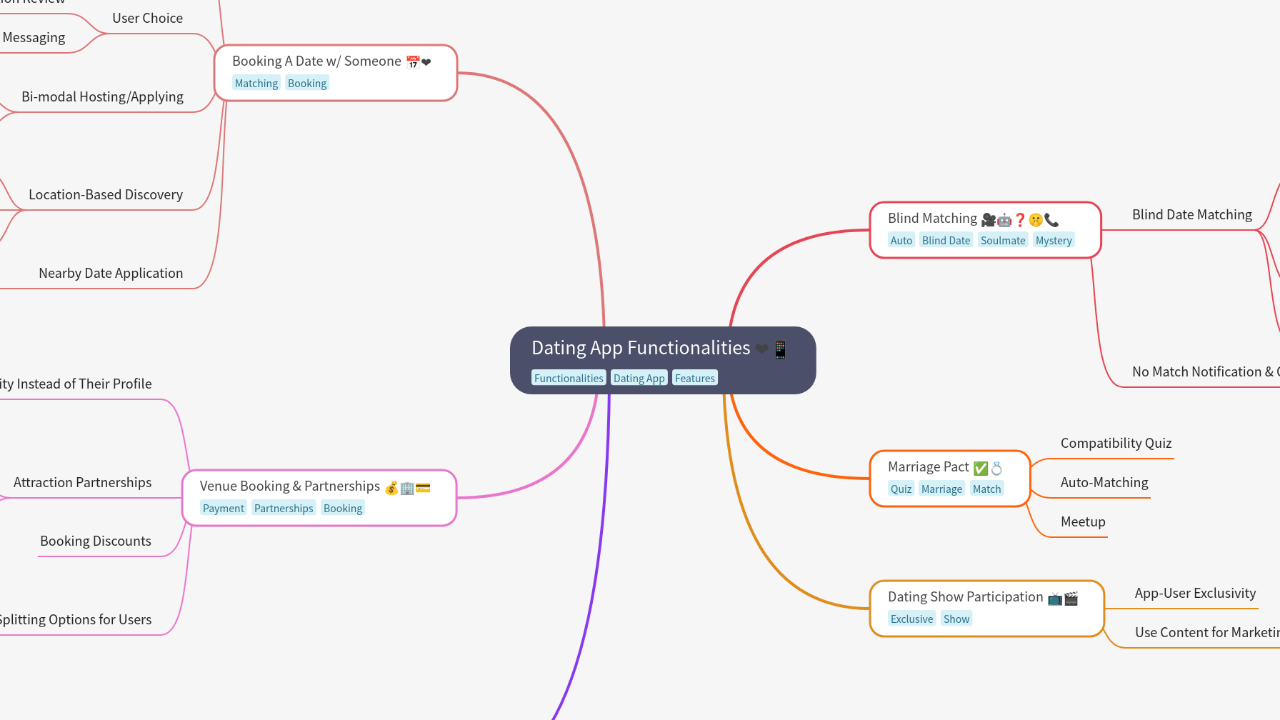This screenshot has height=720, width=1280.
Task: Select the Booking A Date w/ Someone node
Action: [x=336, y=72]
